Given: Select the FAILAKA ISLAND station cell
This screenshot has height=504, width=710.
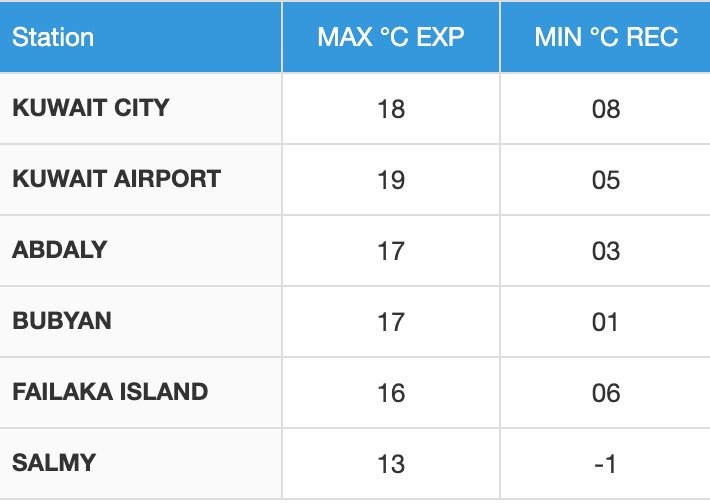Looking at the screenshot, I should 110,392.
